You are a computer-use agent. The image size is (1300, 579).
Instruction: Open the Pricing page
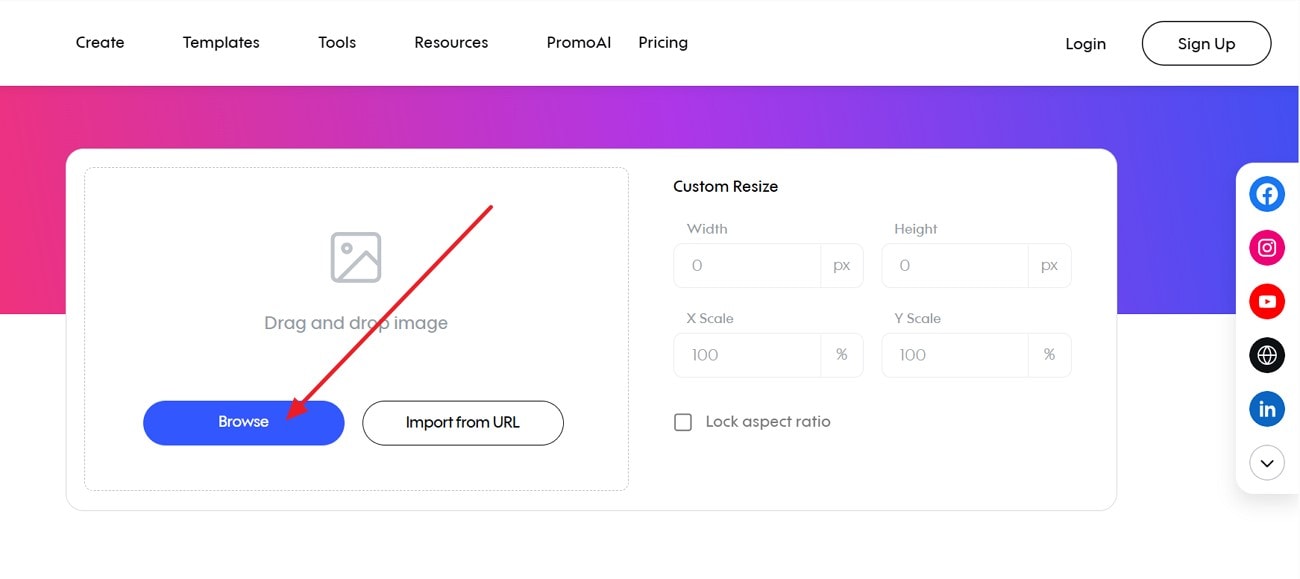663,43
